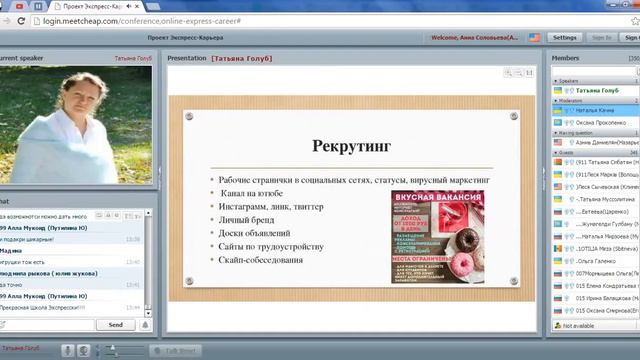Image resolution: width=640 pixels, height=360 pixels.
Task: Click the members search field
Action: click(594, 71)
